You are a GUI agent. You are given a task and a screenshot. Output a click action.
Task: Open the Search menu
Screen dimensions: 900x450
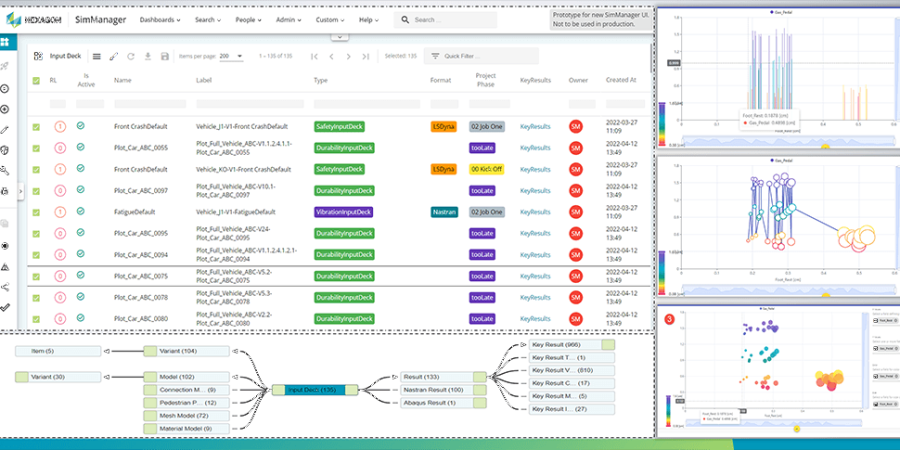click(x=208, y=20)
